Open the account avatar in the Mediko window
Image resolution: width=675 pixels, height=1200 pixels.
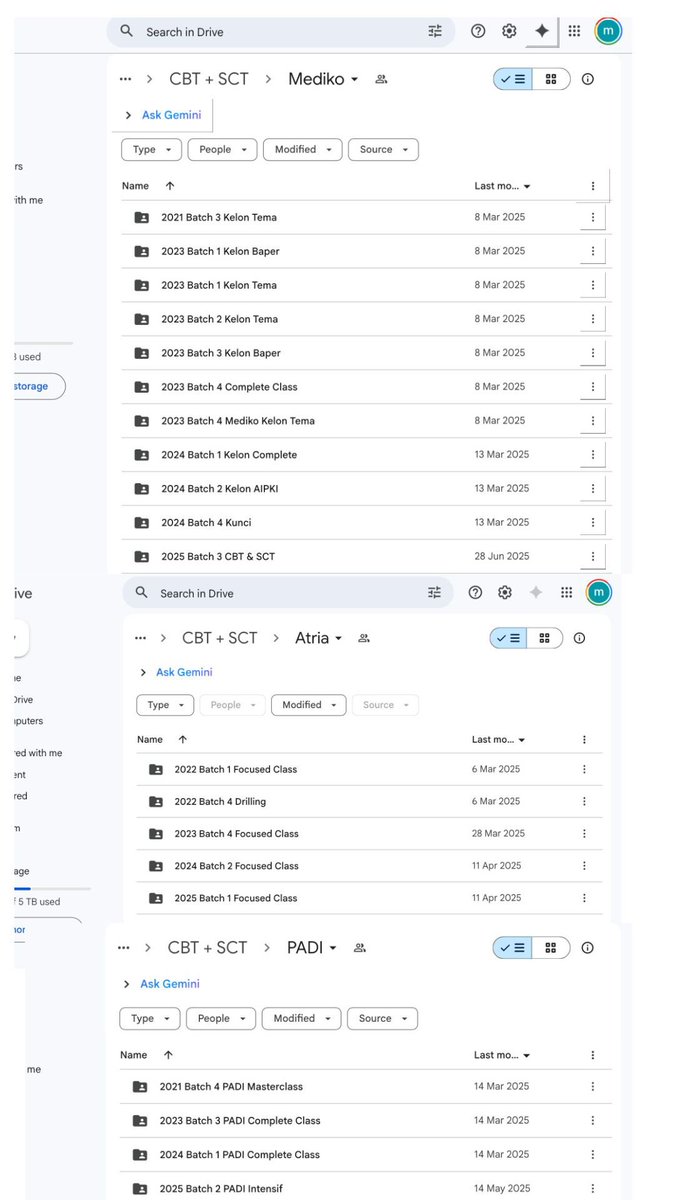pyautogui.click(x=608, y=31)
